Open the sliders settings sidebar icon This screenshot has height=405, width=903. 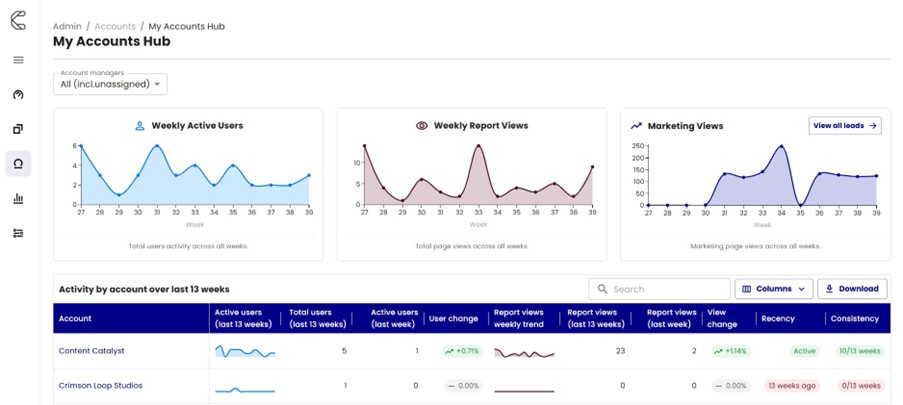coord(18,233)
